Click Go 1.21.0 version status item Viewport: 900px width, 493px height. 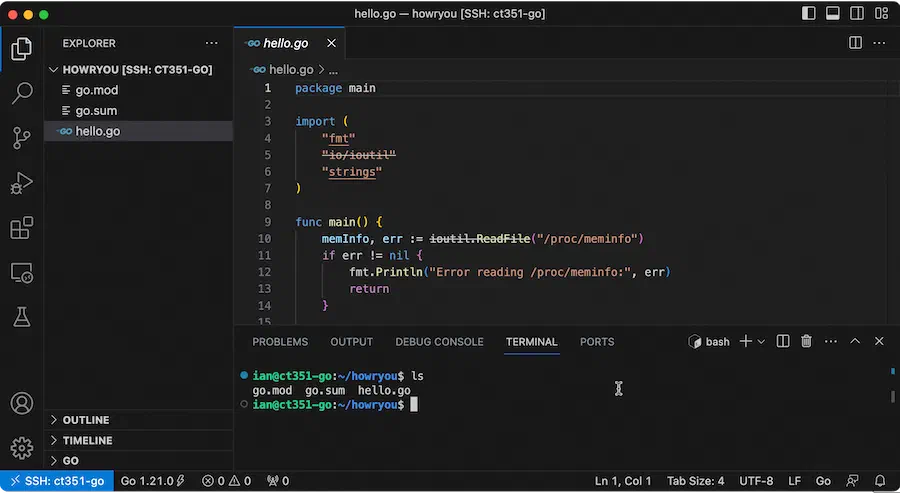[152, 481]
